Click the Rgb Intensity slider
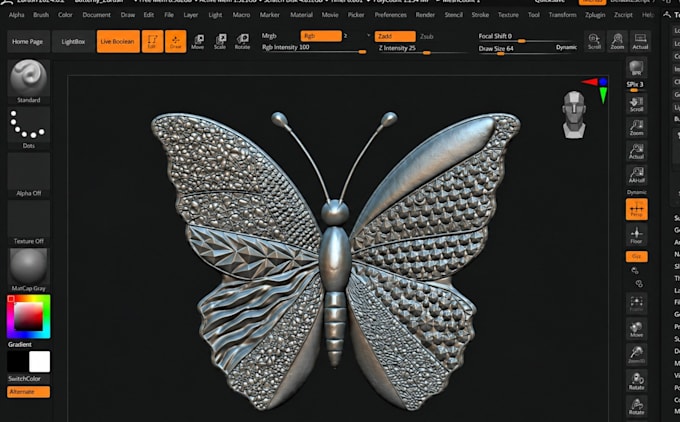The height and width of the screenshot is (422, 680). pos(314,48)
